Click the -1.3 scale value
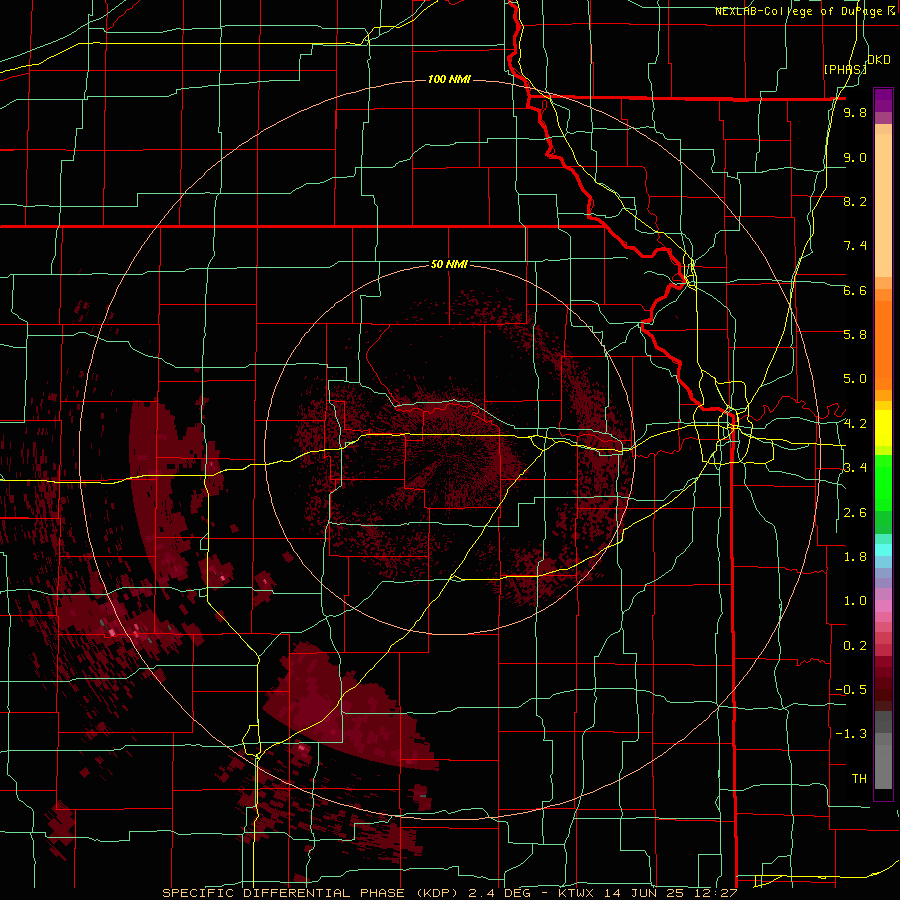The width and height of the screenshot is (900, 900). [851, 734]
